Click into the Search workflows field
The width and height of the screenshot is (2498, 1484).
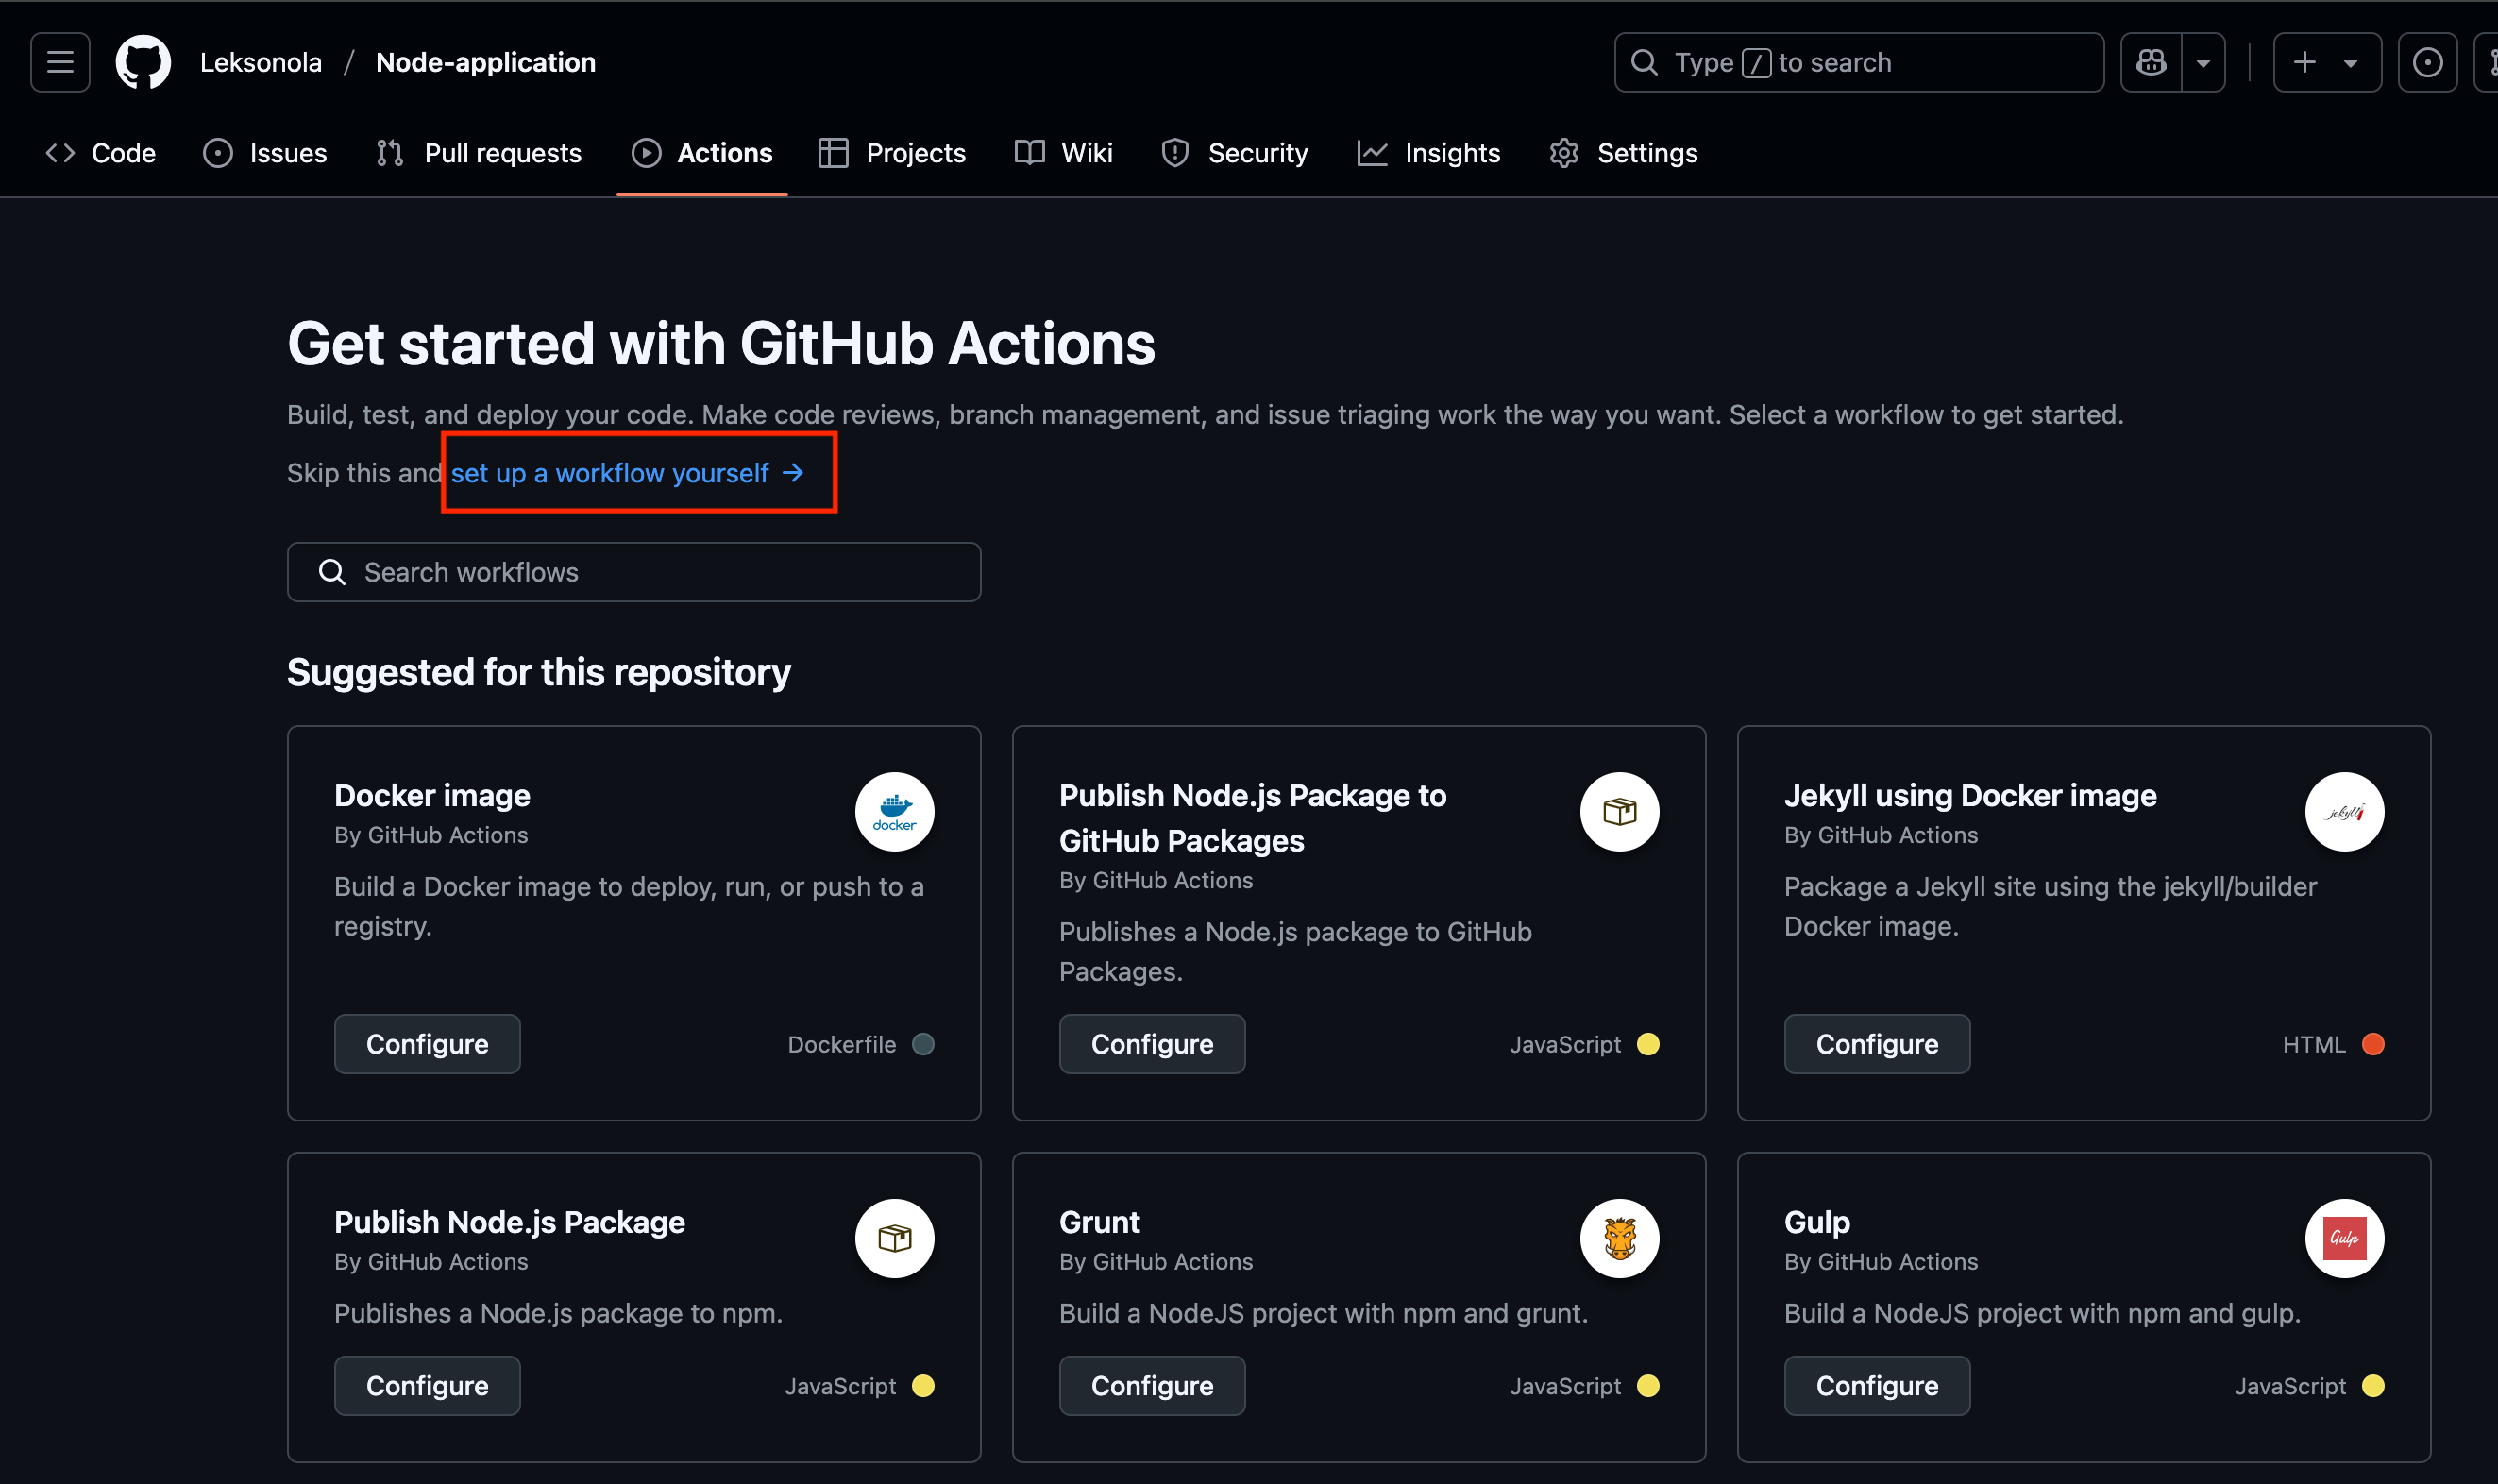point(634,572)
